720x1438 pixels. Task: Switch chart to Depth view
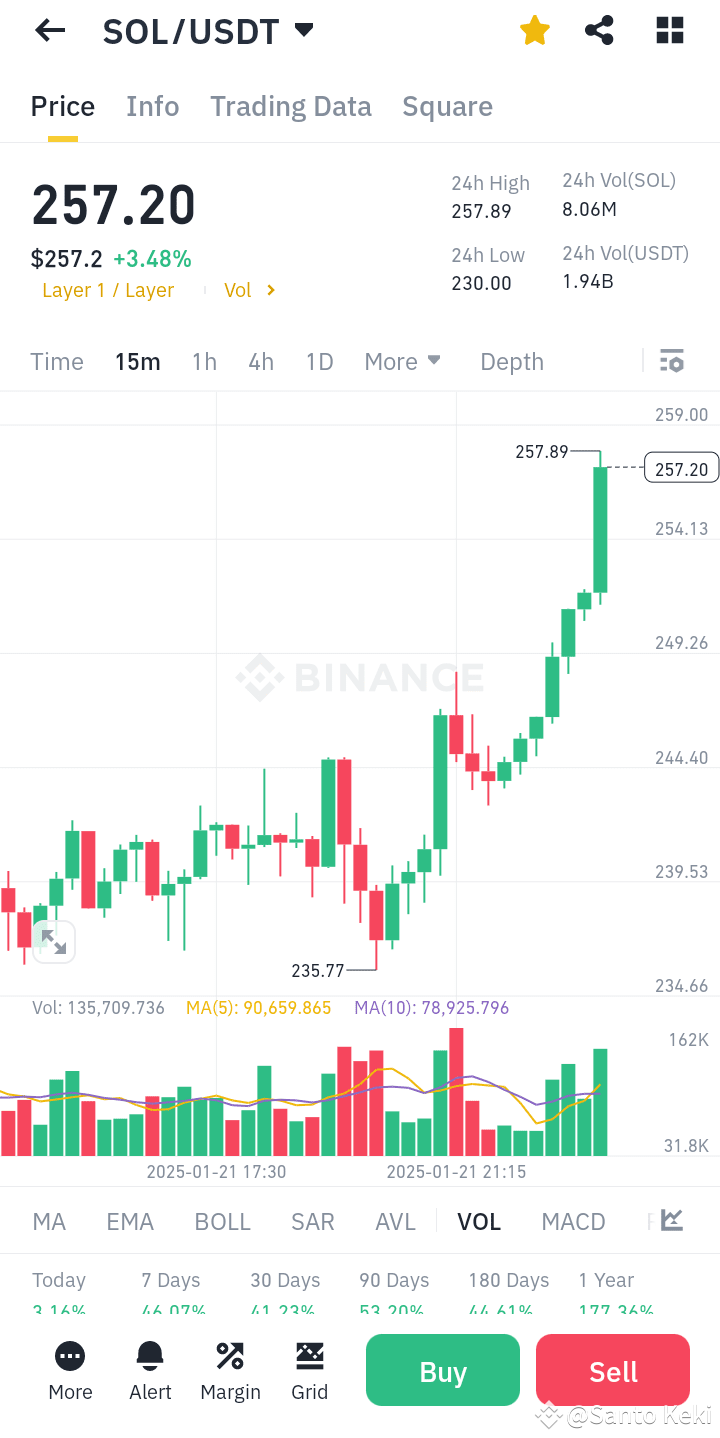(511, 361)
